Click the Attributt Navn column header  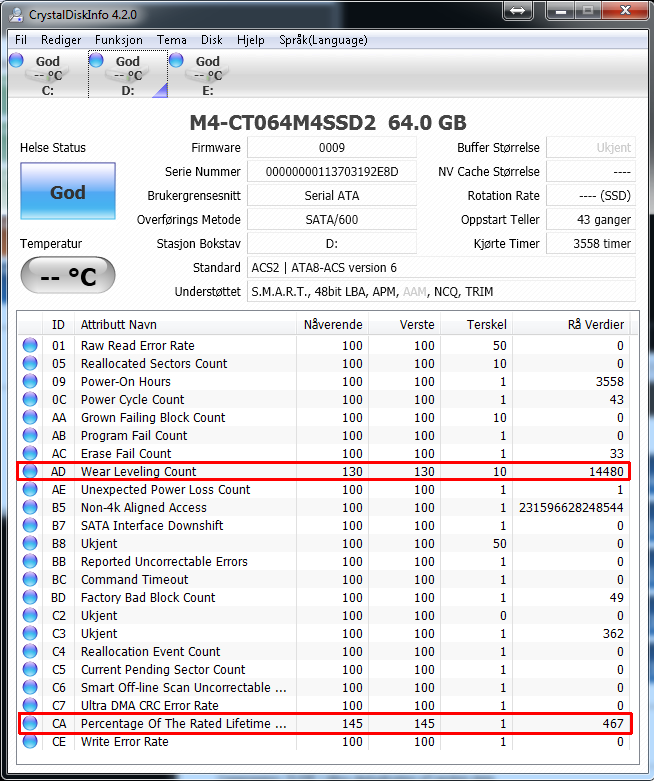tap(185, 325)
